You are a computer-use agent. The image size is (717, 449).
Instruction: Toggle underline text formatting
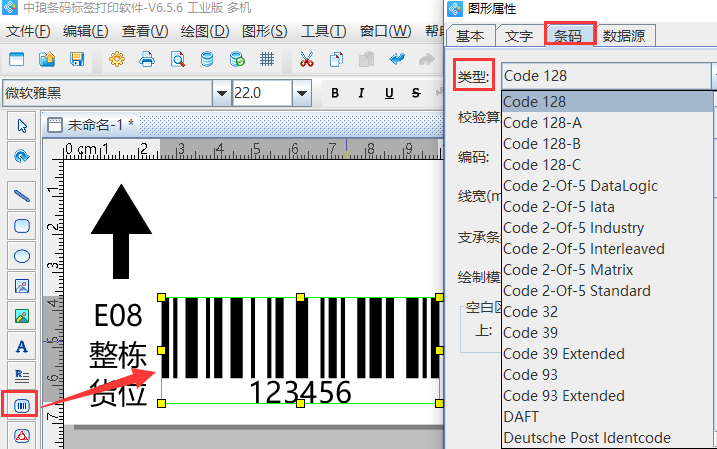[388, 94]
